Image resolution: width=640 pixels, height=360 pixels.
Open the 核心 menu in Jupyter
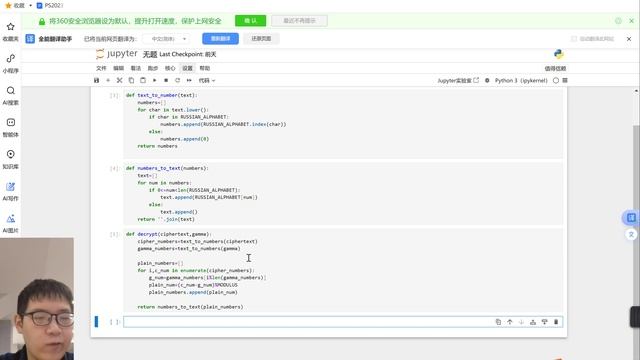(x=170, y=68)
